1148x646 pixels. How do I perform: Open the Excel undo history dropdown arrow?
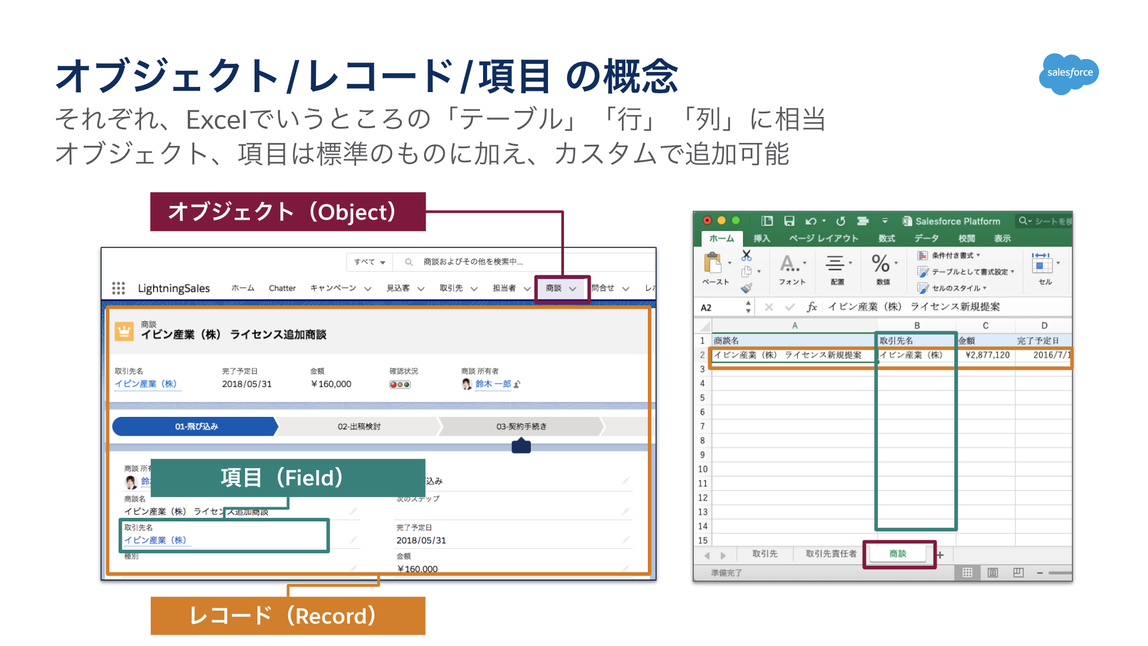[824, 220]
